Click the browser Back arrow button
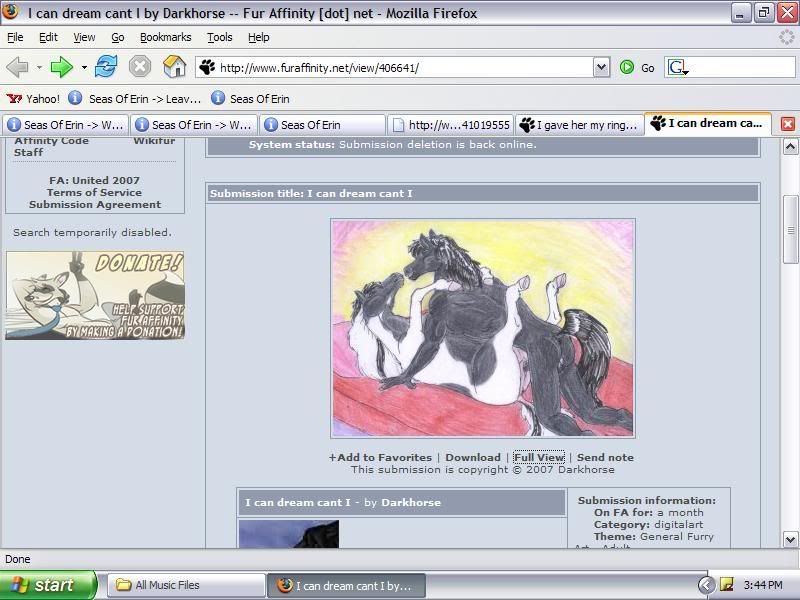Screen dimensions: 800x600 [17, 67]
